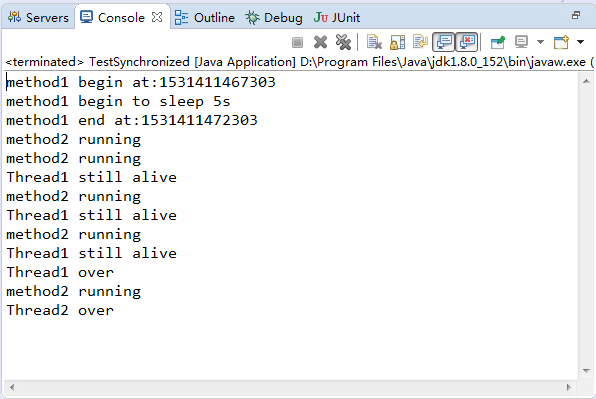The height and width of the screenshot is (399, 596).
Task: Click the horizontal scrollbar left arrow
Action: (12, 387)
